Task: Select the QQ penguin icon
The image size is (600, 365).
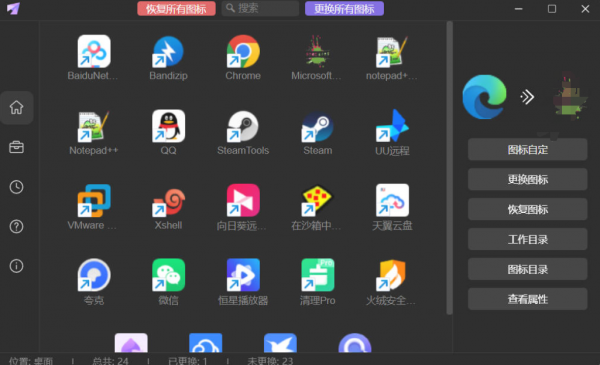Action: point(168,126)
